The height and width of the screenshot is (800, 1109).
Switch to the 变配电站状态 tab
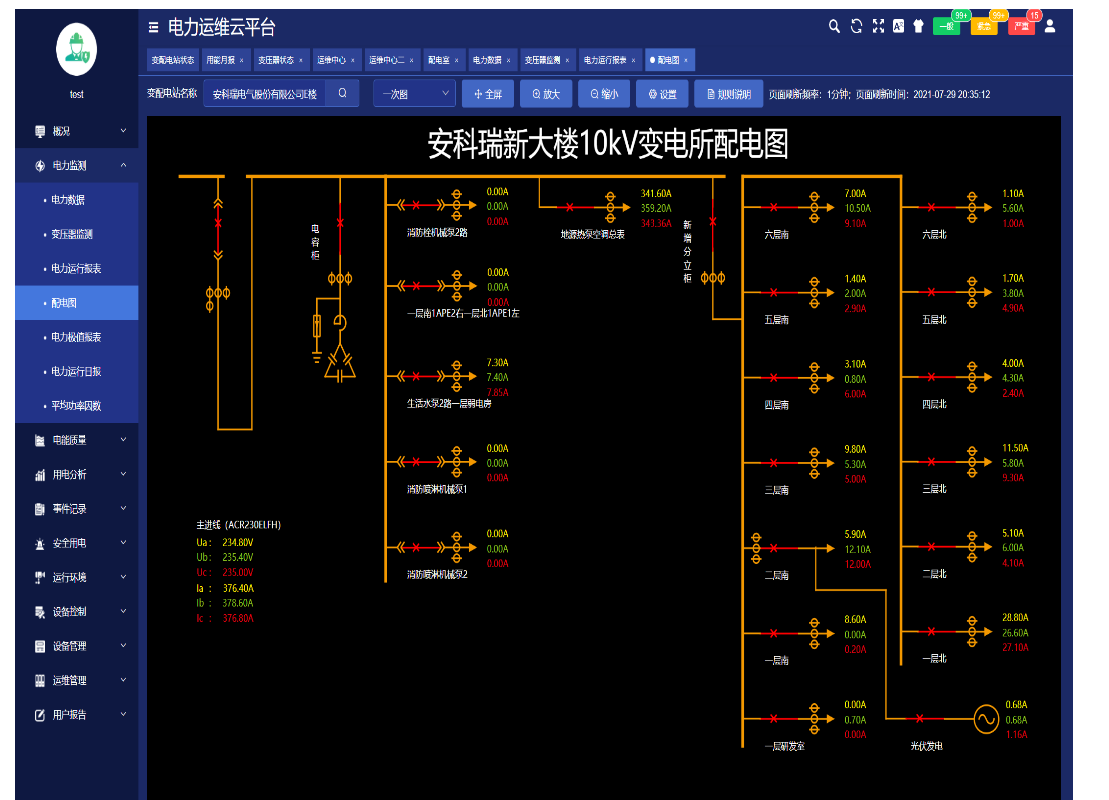(x=172, y=60)
